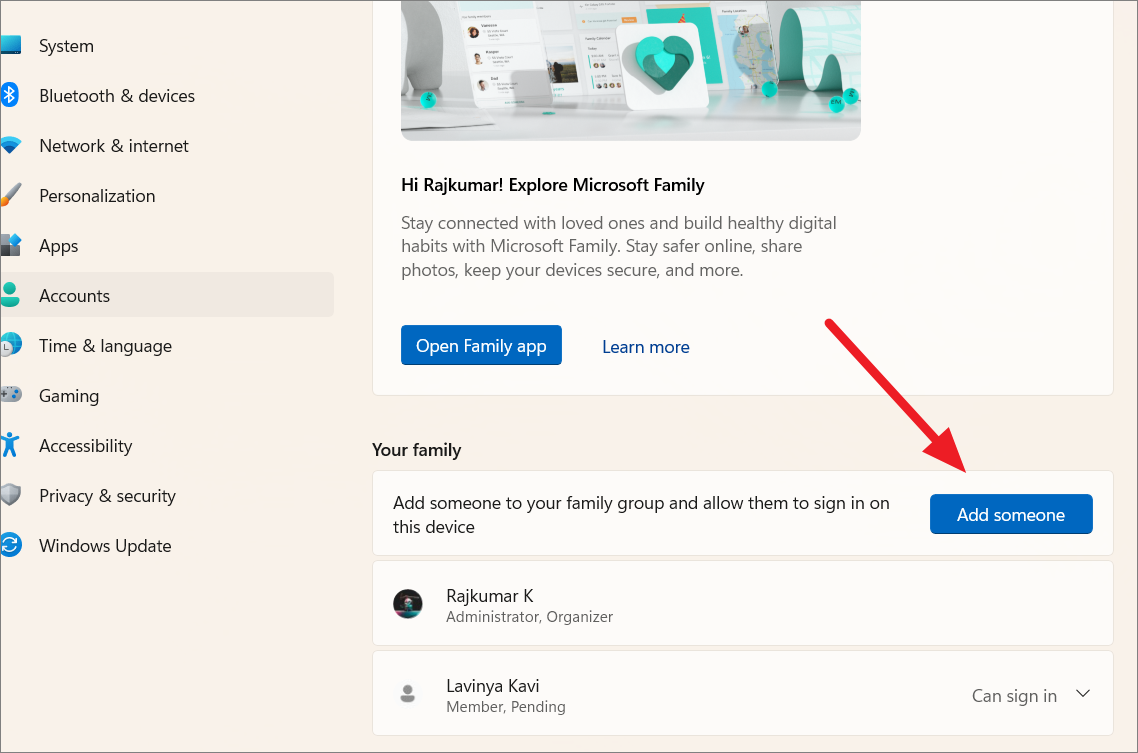
Task: Click the Network & internet Wi-Fi icon
Action: pos(10,146)
